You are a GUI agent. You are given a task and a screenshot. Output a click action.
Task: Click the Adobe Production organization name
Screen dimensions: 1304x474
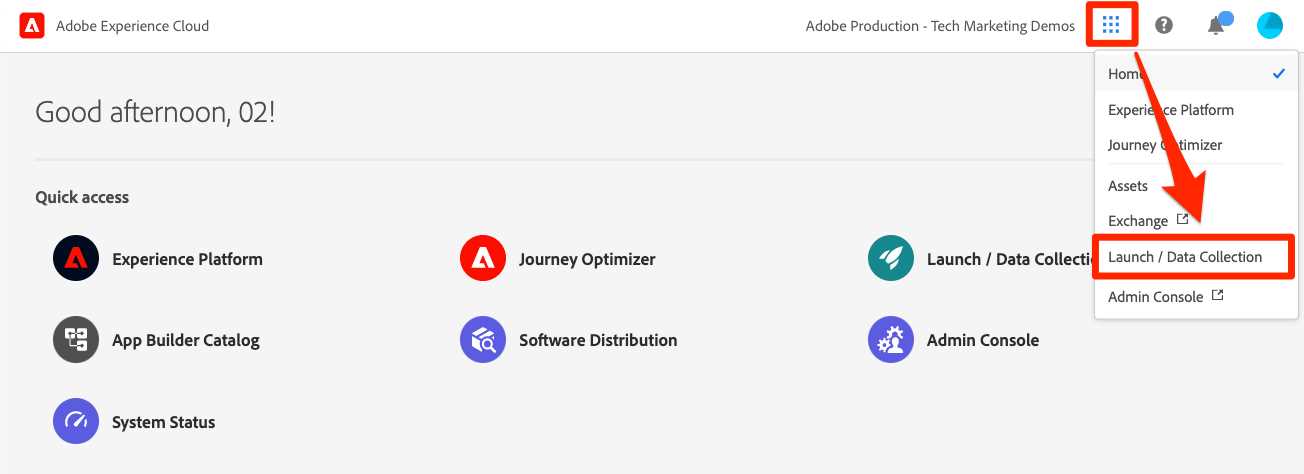tap(940, 26)
